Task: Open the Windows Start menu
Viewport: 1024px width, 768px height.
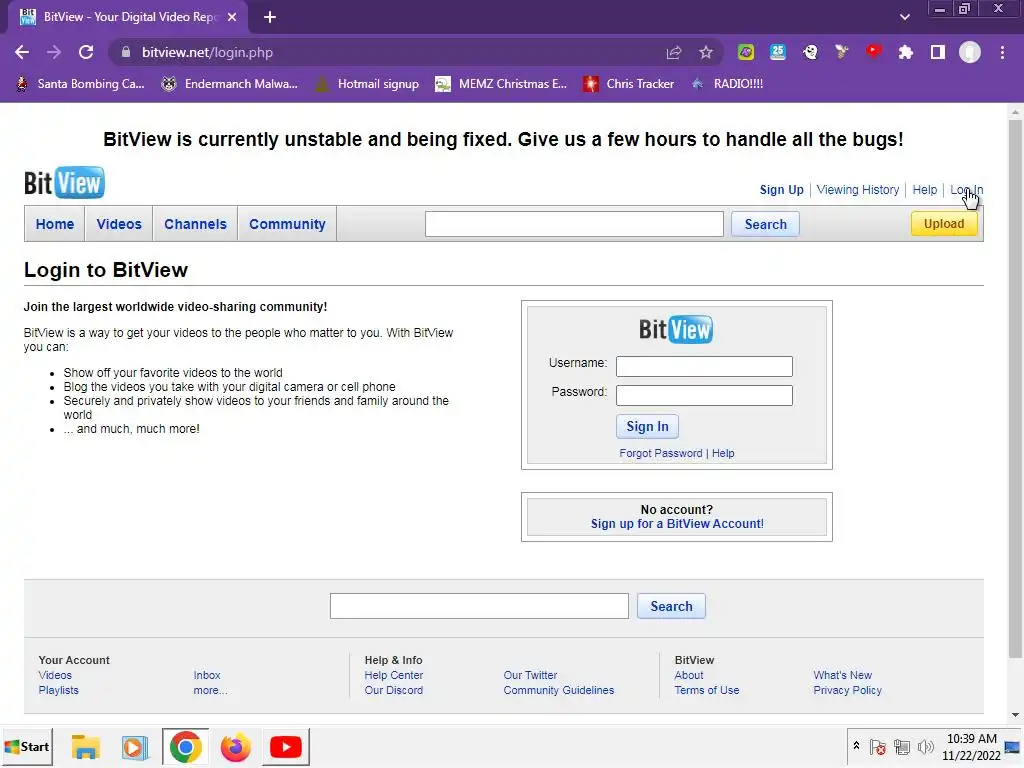Action: (x=27, y=746)
